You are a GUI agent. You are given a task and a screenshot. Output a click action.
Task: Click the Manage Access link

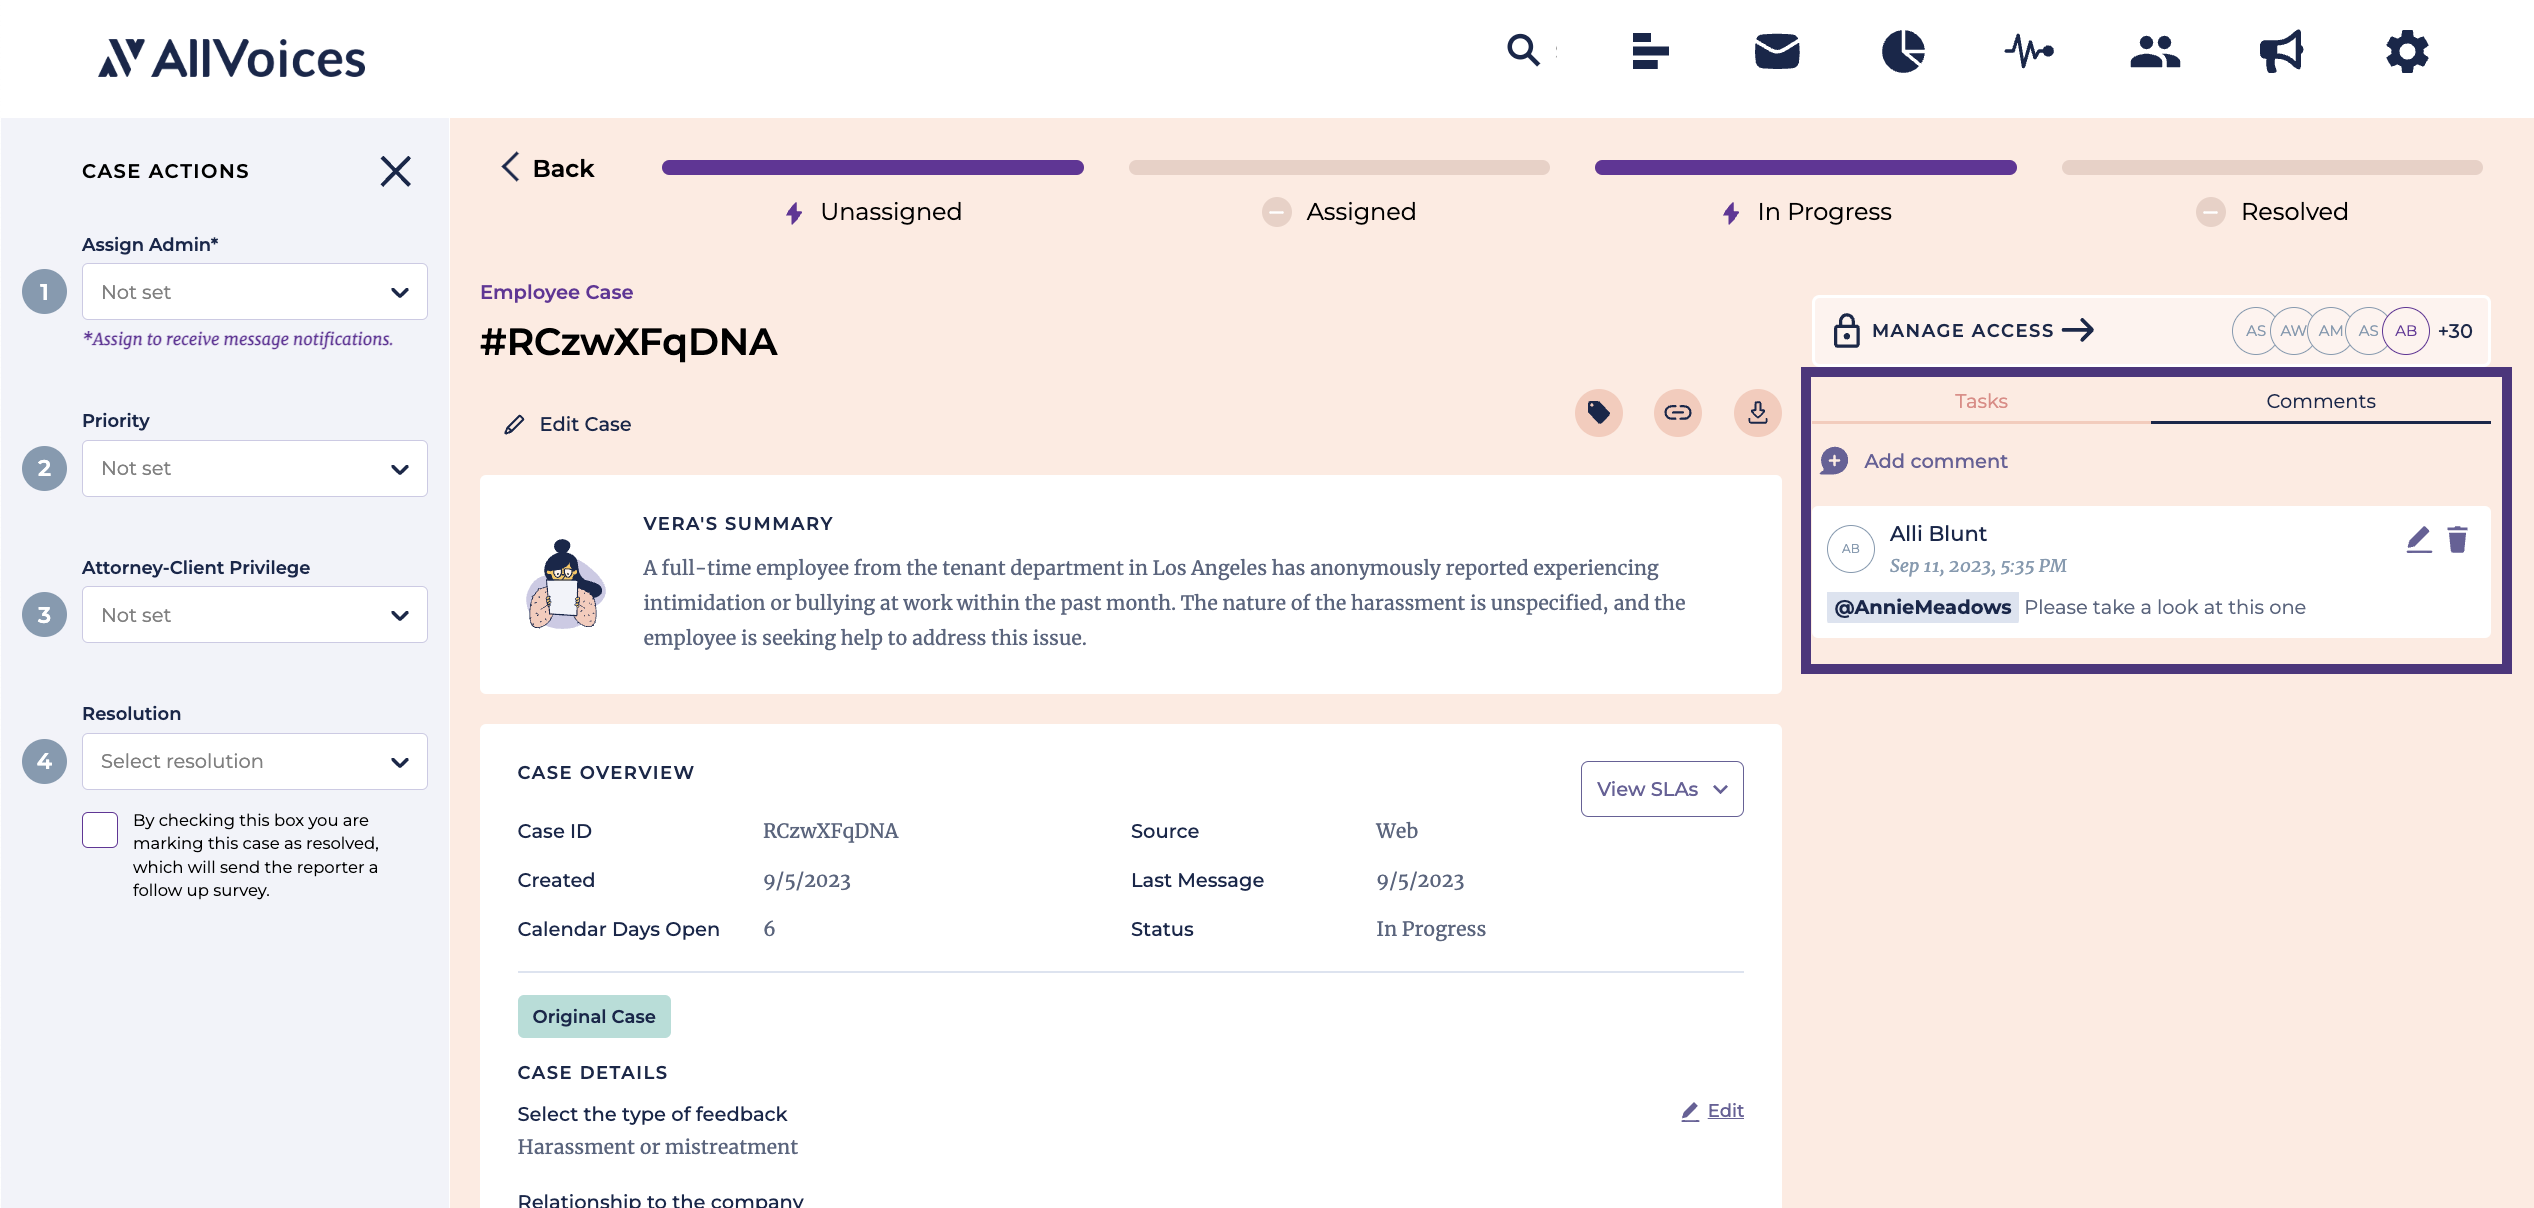coord(1982,330)
